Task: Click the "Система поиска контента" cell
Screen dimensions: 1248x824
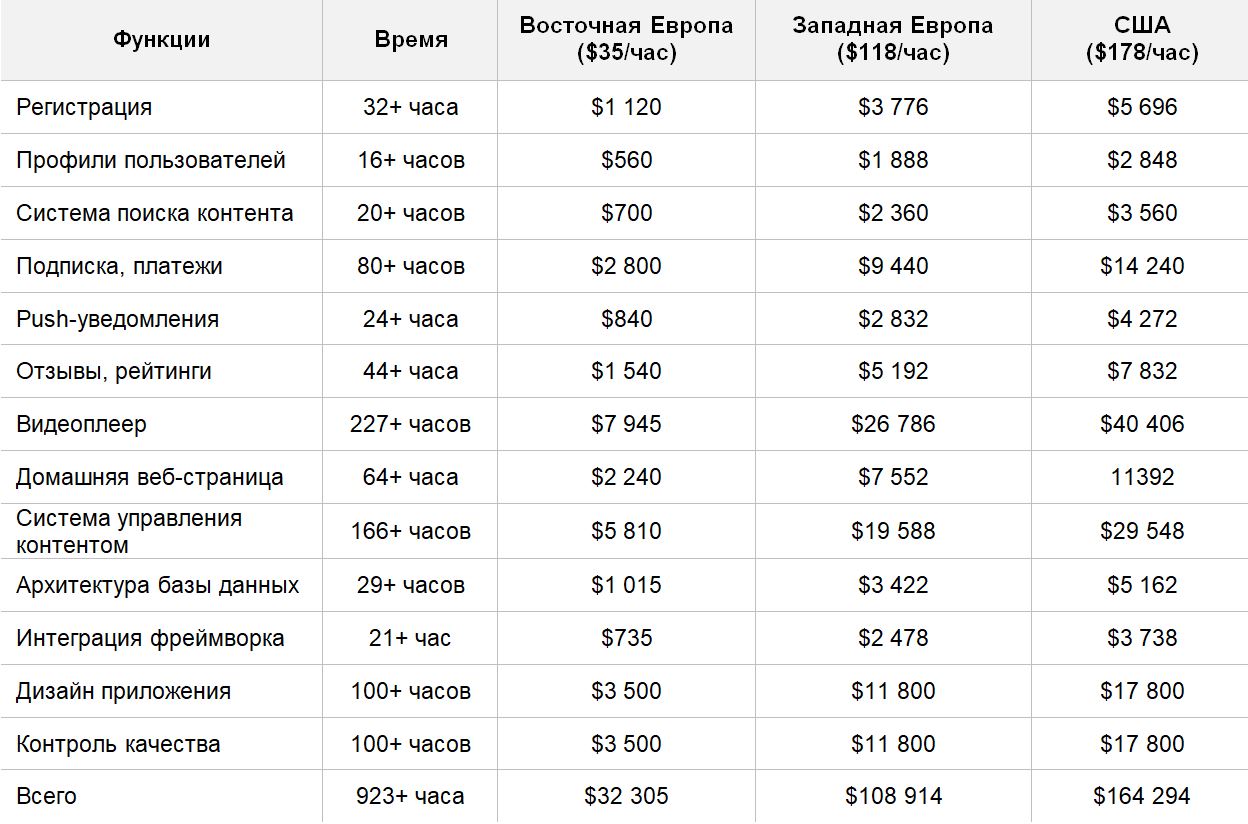Action: pyautogui.click(x=155, y=213)
